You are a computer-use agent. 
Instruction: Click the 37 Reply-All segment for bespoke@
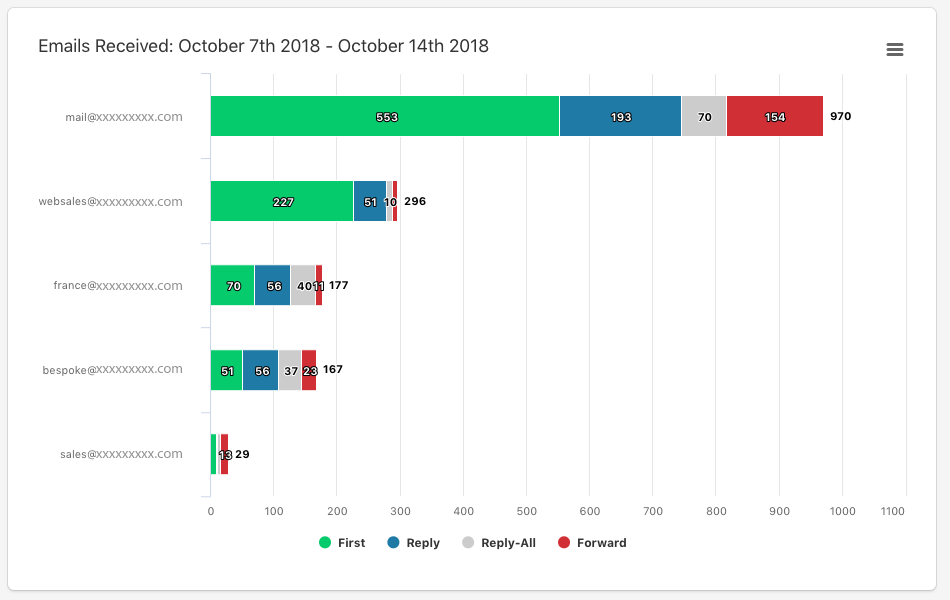[x=290, y=370]
